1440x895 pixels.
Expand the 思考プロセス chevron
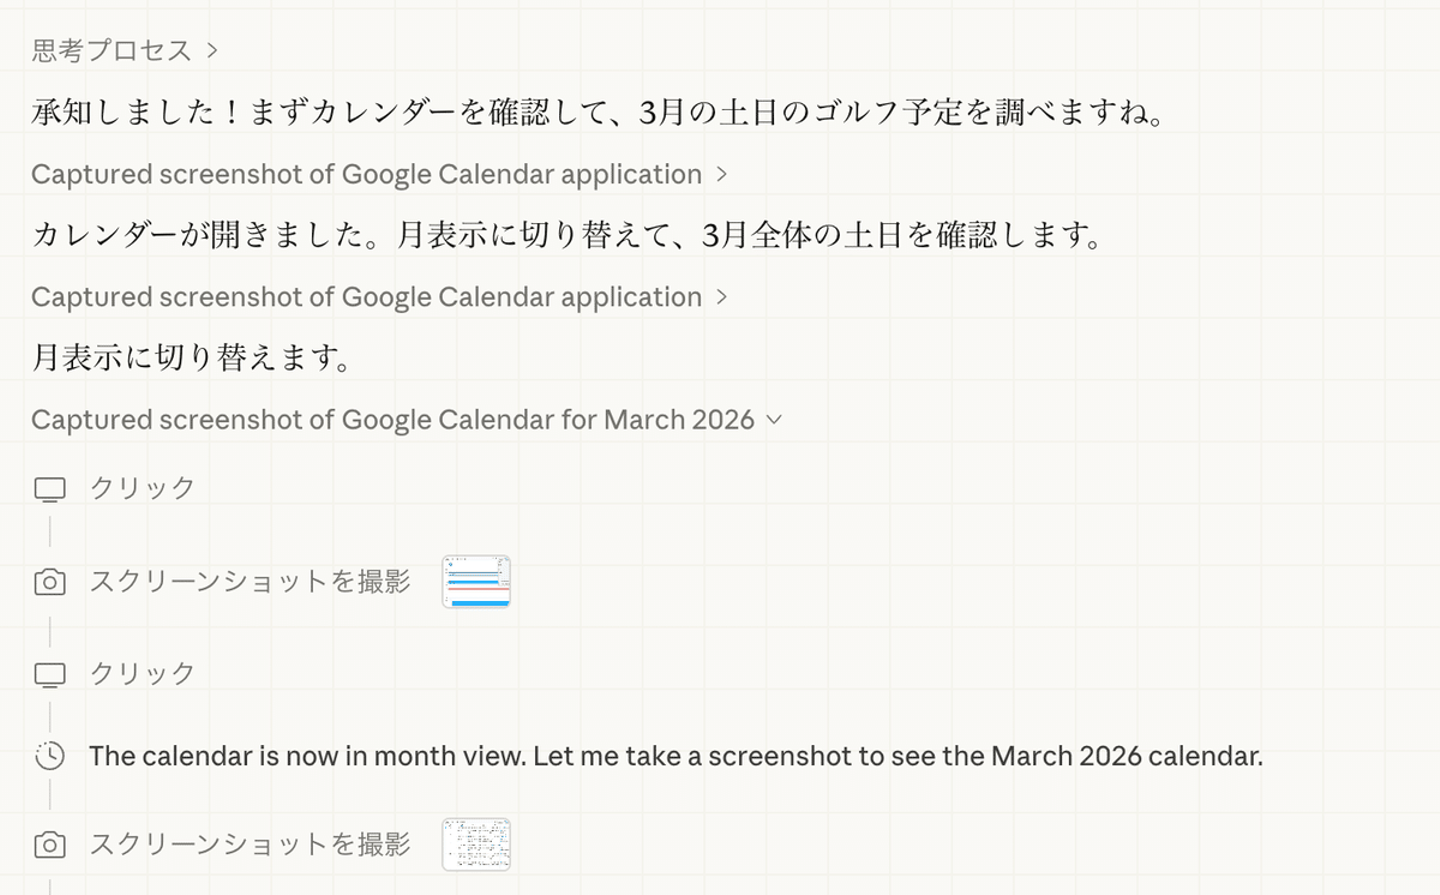pyautogui.click(x=212, y=50)
